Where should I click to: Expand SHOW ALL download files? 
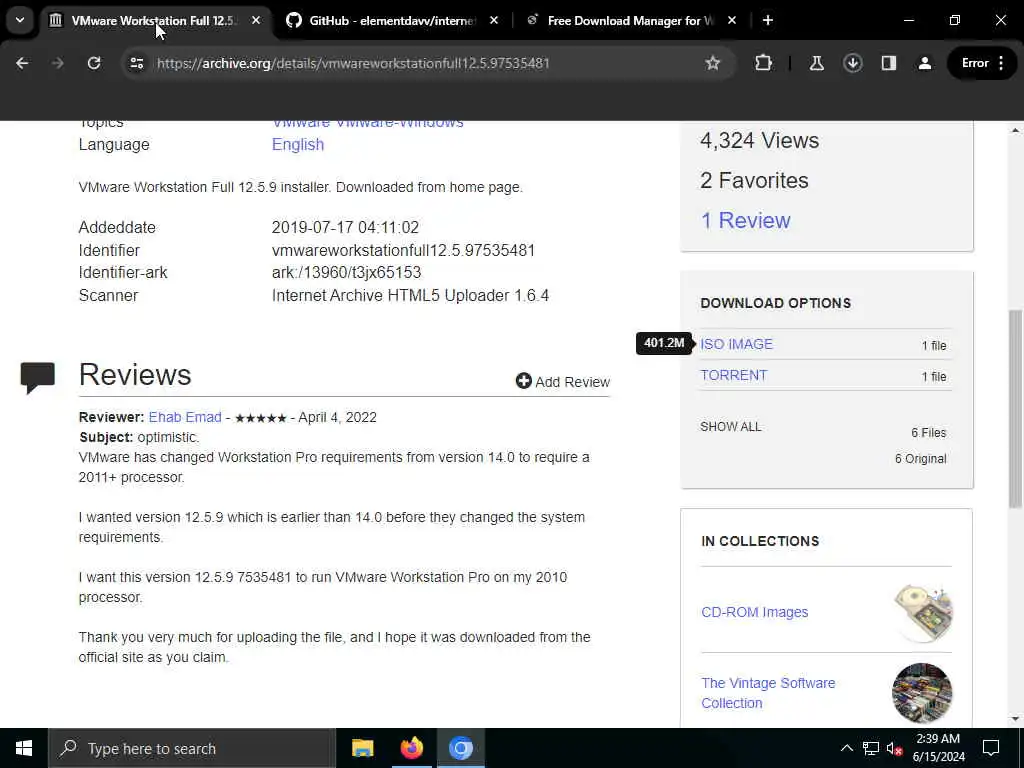pos(731,427)
